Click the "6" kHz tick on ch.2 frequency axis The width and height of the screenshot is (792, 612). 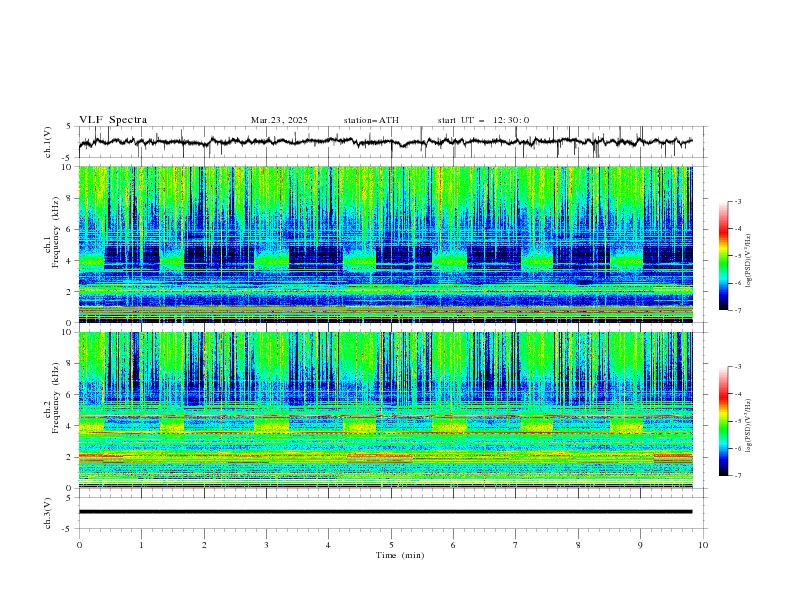click(x=71, y=395)
